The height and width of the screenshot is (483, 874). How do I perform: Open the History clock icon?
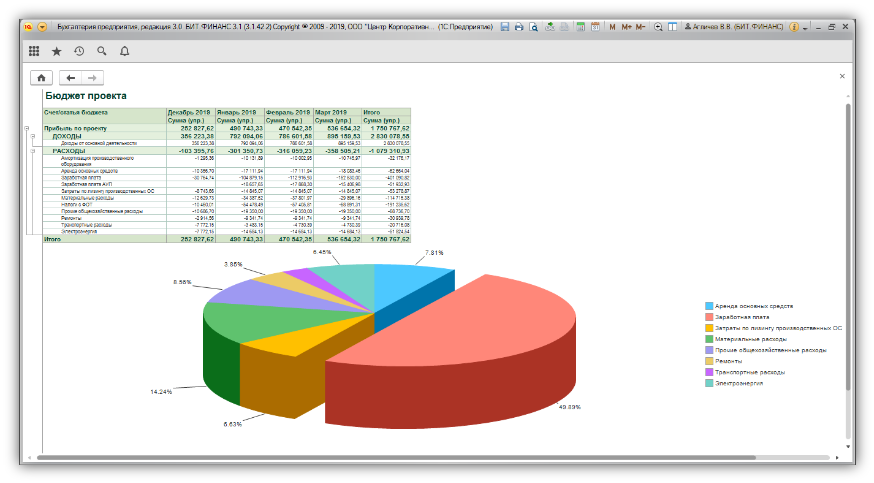79,50
